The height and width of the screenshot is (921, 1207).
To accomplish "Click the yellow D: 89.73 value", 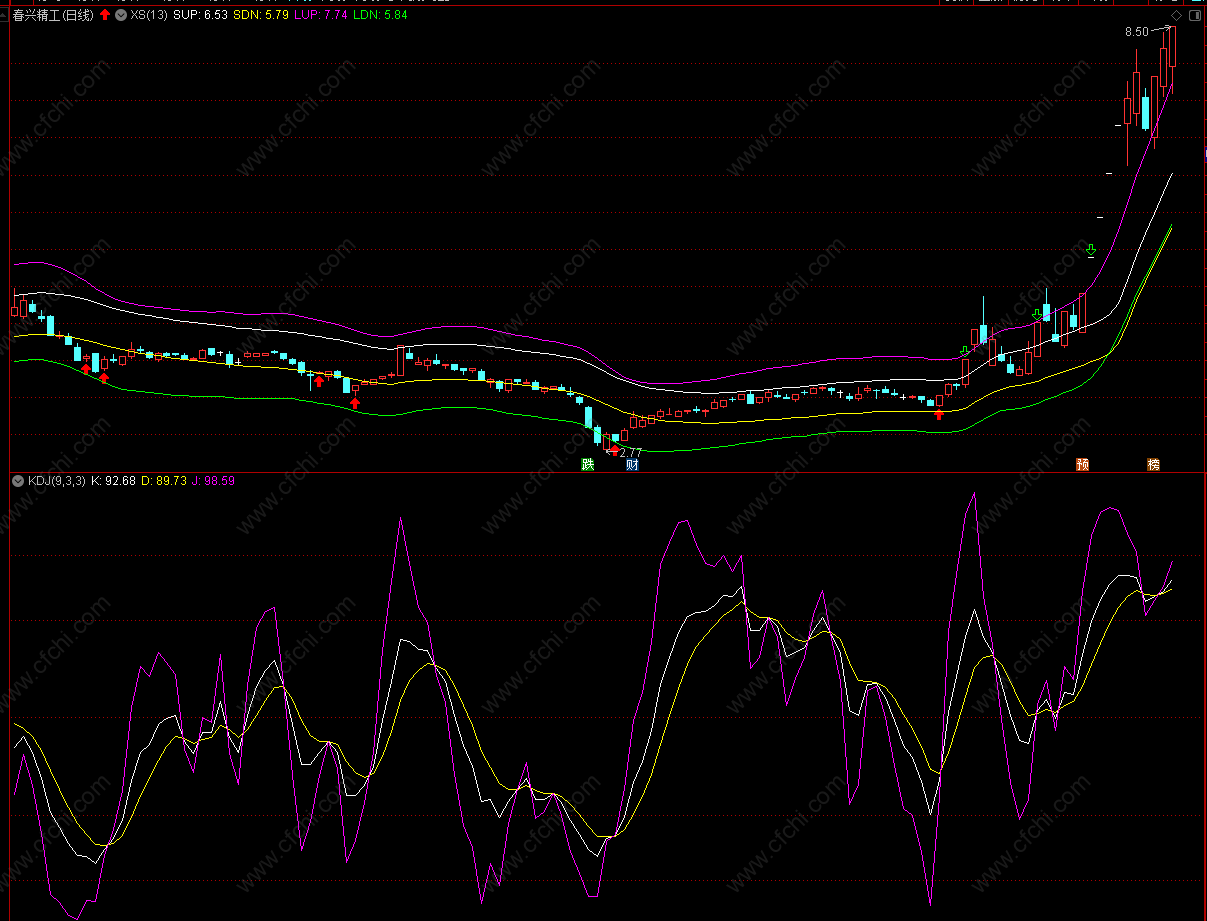I will pos(164,481).
